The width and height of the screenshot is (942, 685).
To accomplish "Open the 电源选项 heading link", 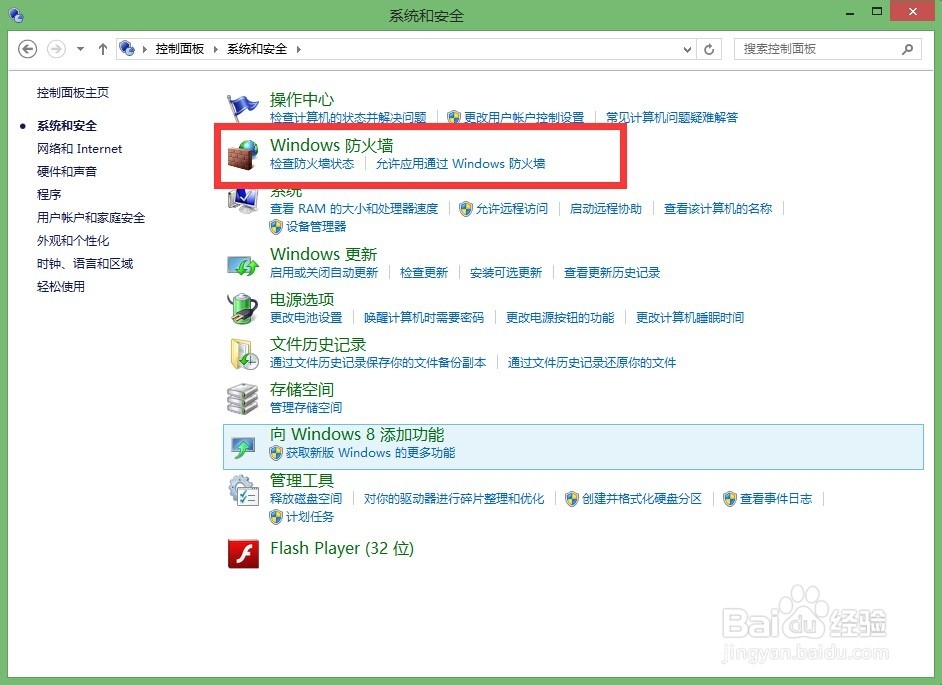I will click(302, 299).
